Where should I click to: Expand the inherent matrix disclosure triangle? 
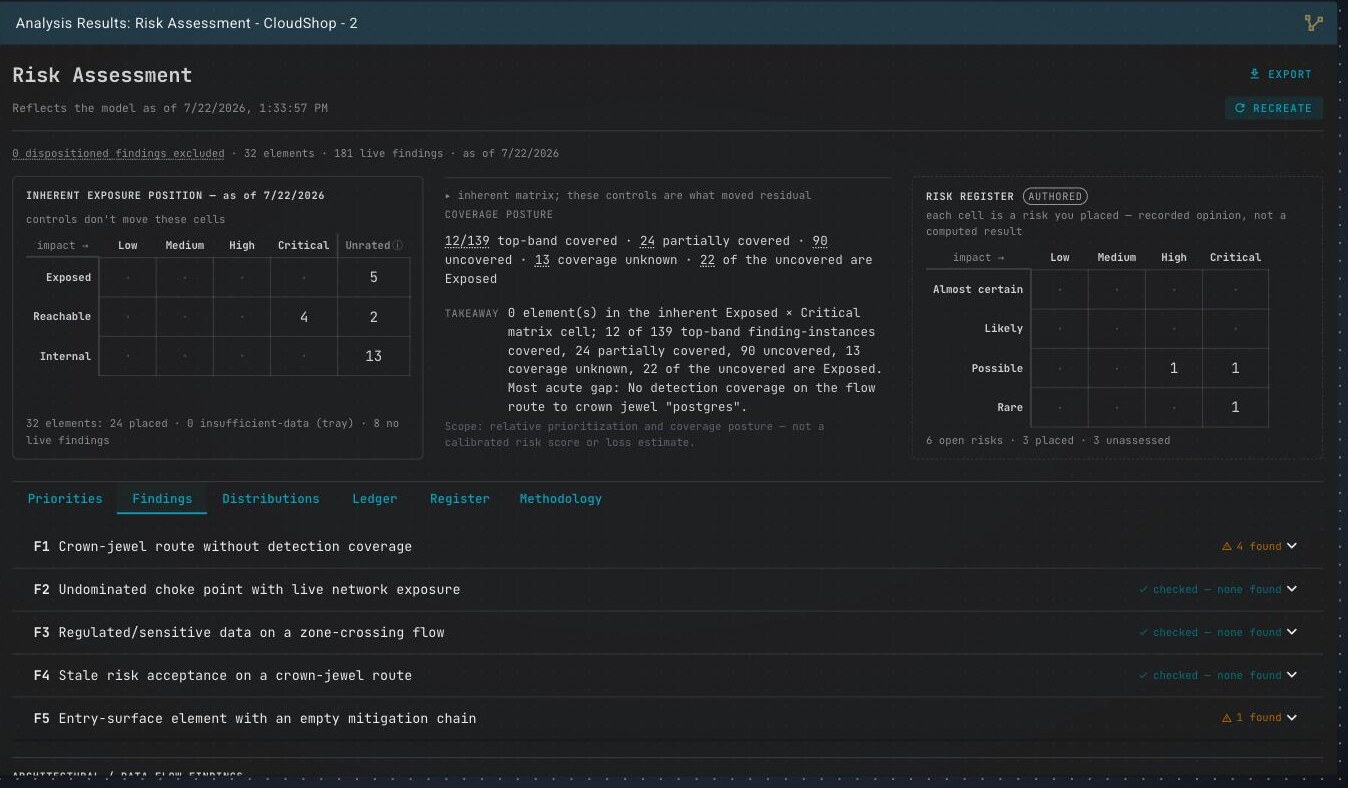(448, 196)
